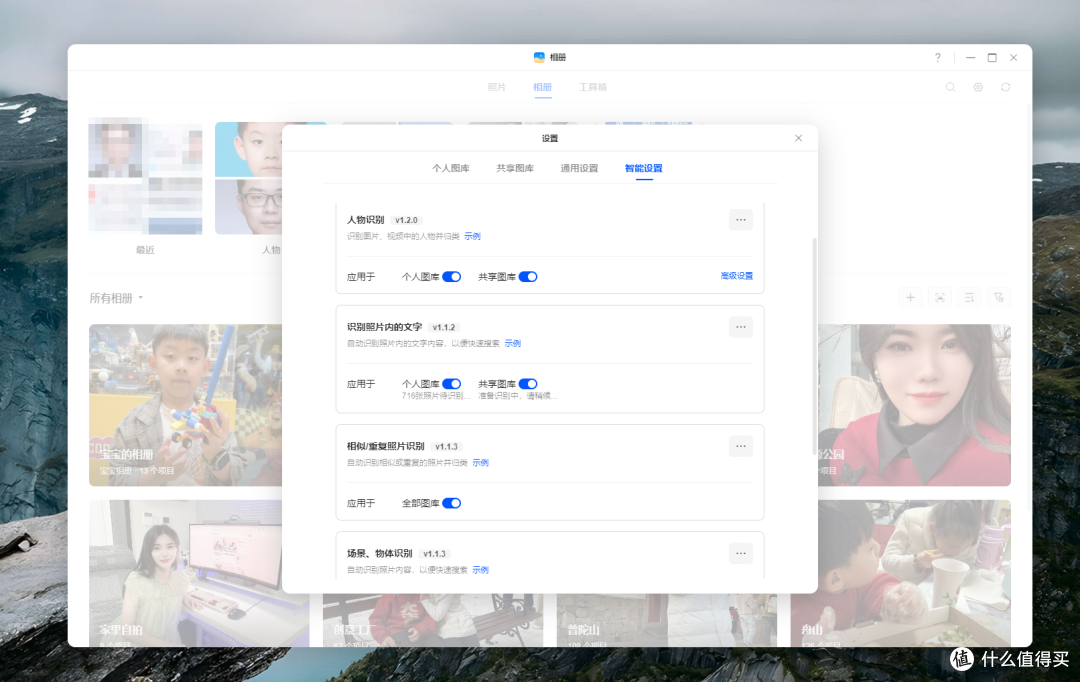Switch to 共享图库 settings tab
1080x682 pixels.
pos(515,168)
